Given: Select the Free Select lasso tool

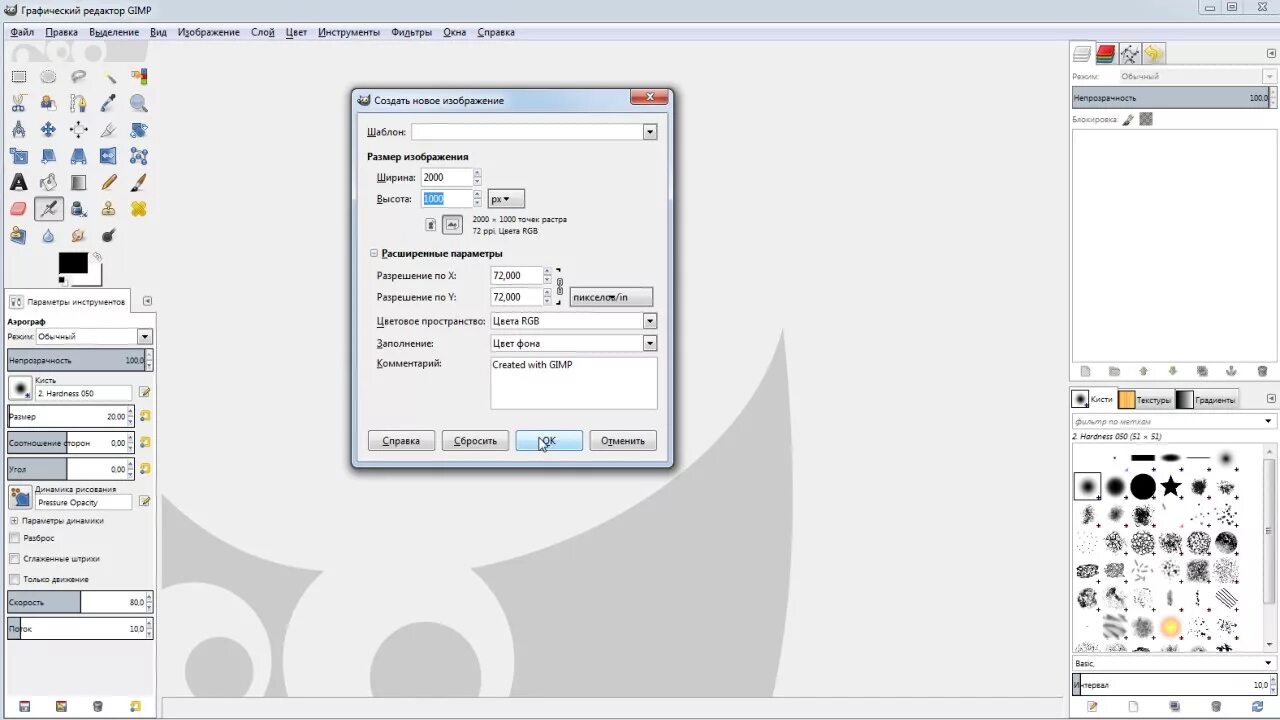Looking at the screenshot, I should (x=78, y=76).
